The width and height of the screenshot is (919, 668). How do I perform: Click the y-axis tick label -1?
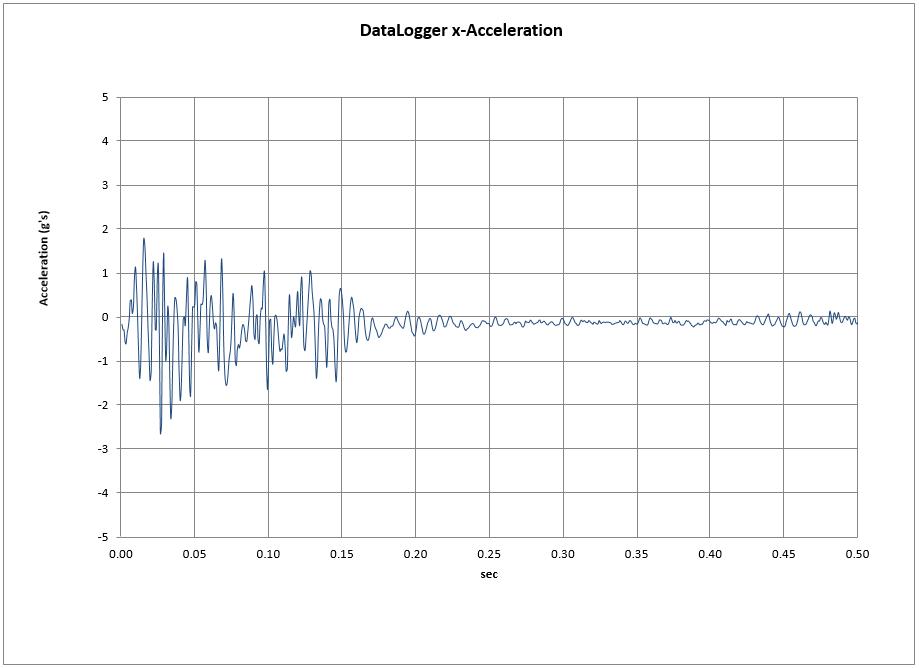point(103,361)
